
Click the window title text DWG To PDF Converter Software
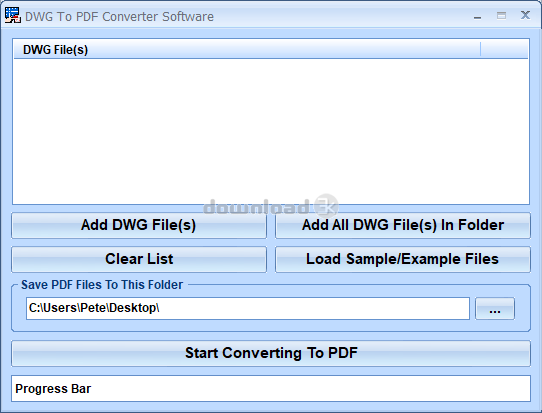pyautogui.click(x=120, y=17)
